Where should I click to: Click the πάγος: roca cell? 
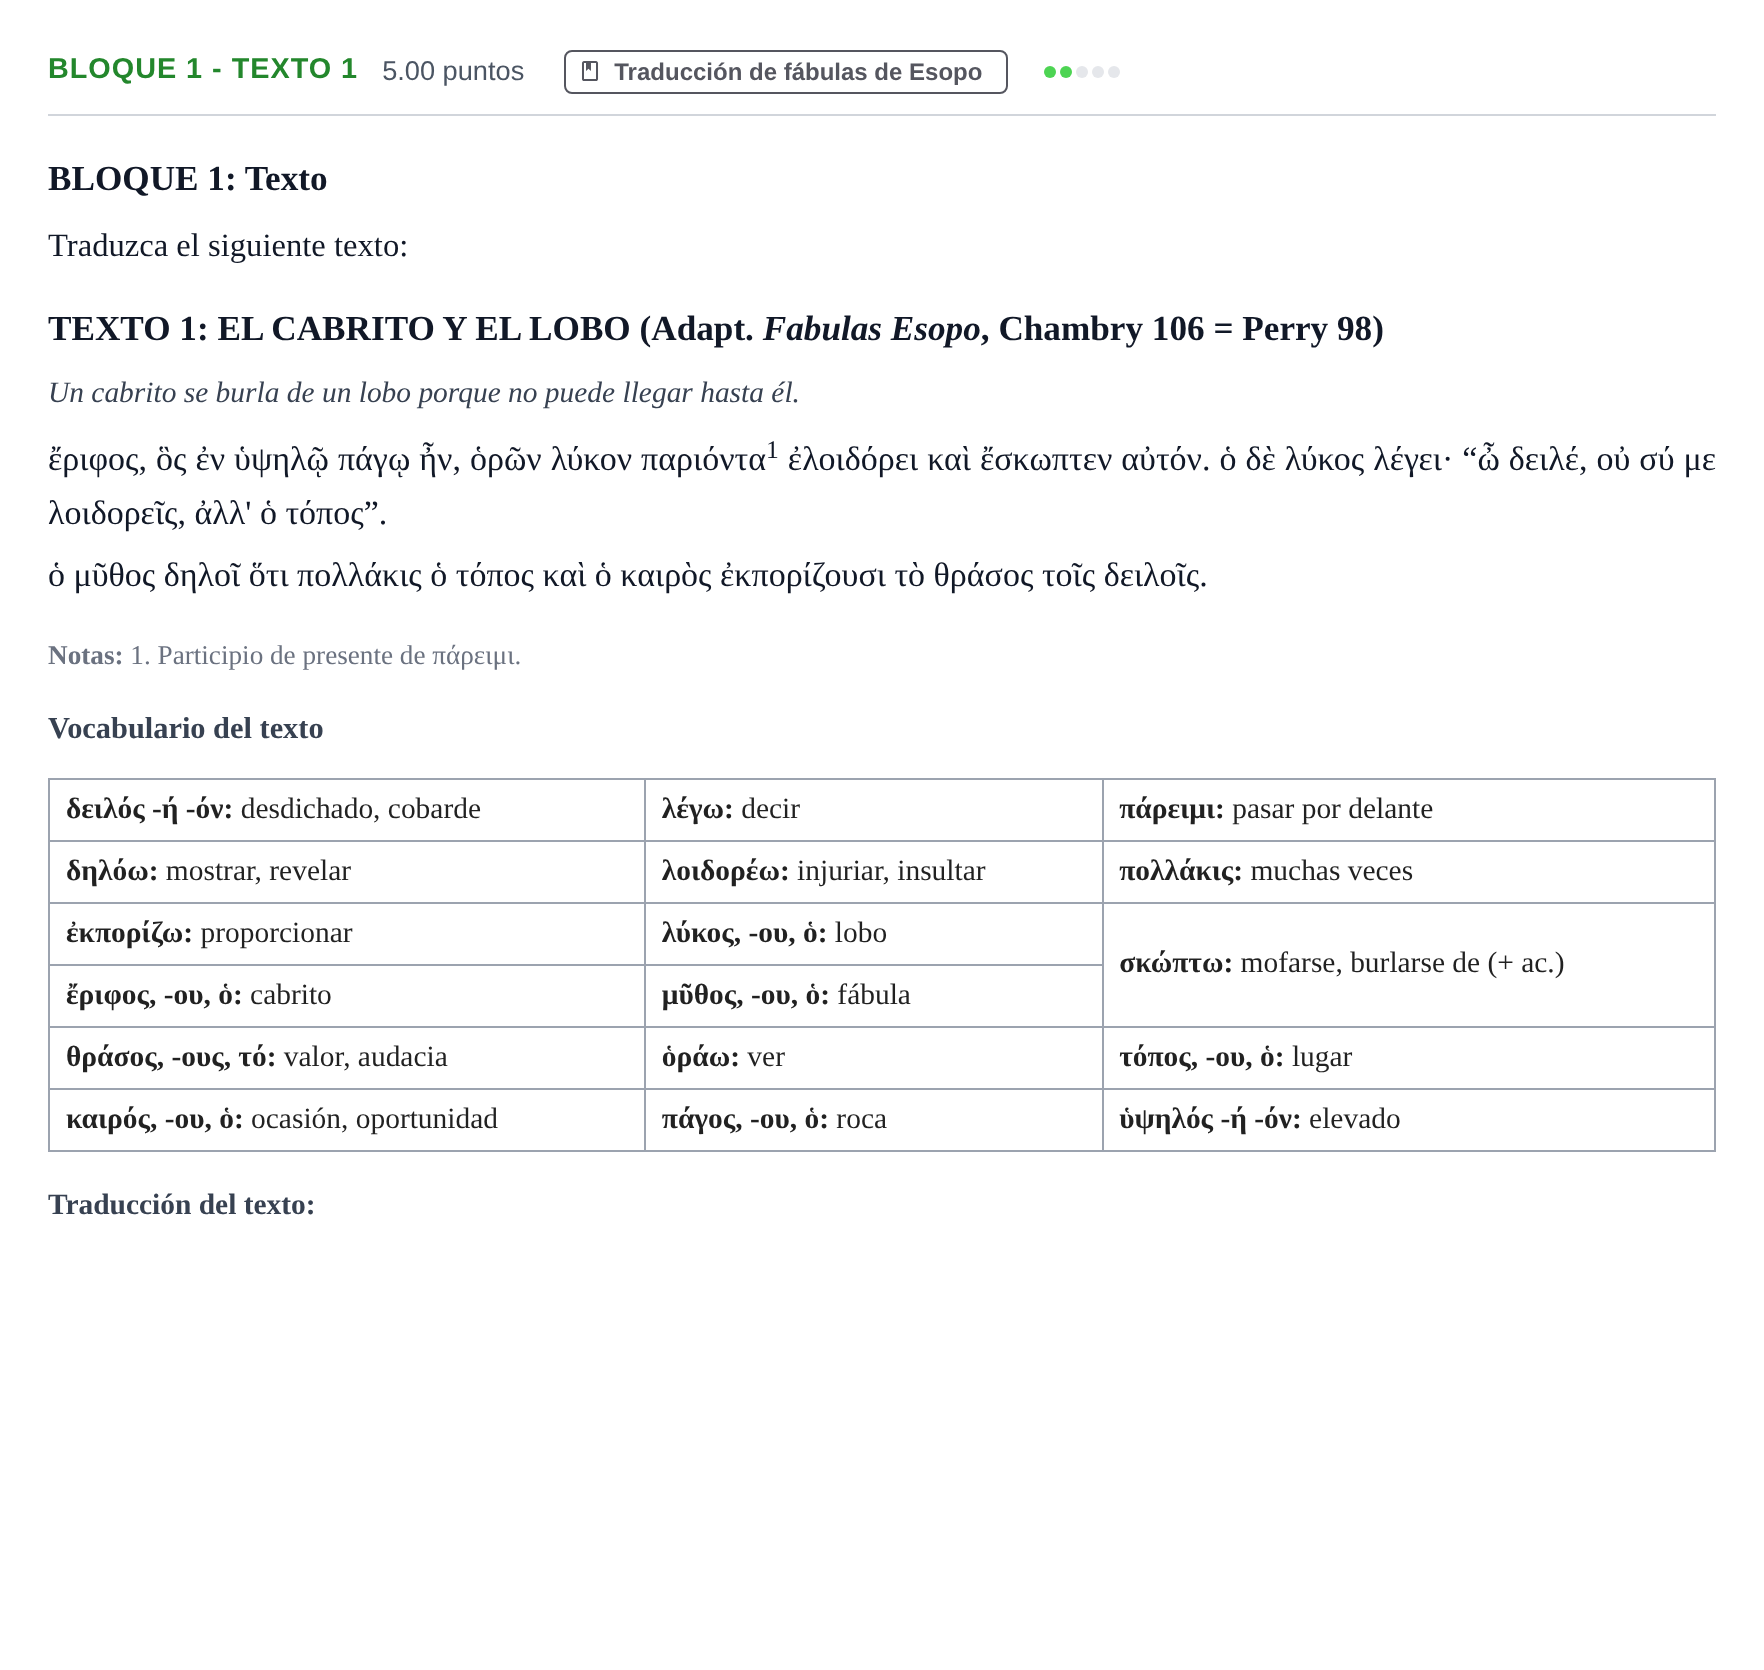tap(874, 1120)
